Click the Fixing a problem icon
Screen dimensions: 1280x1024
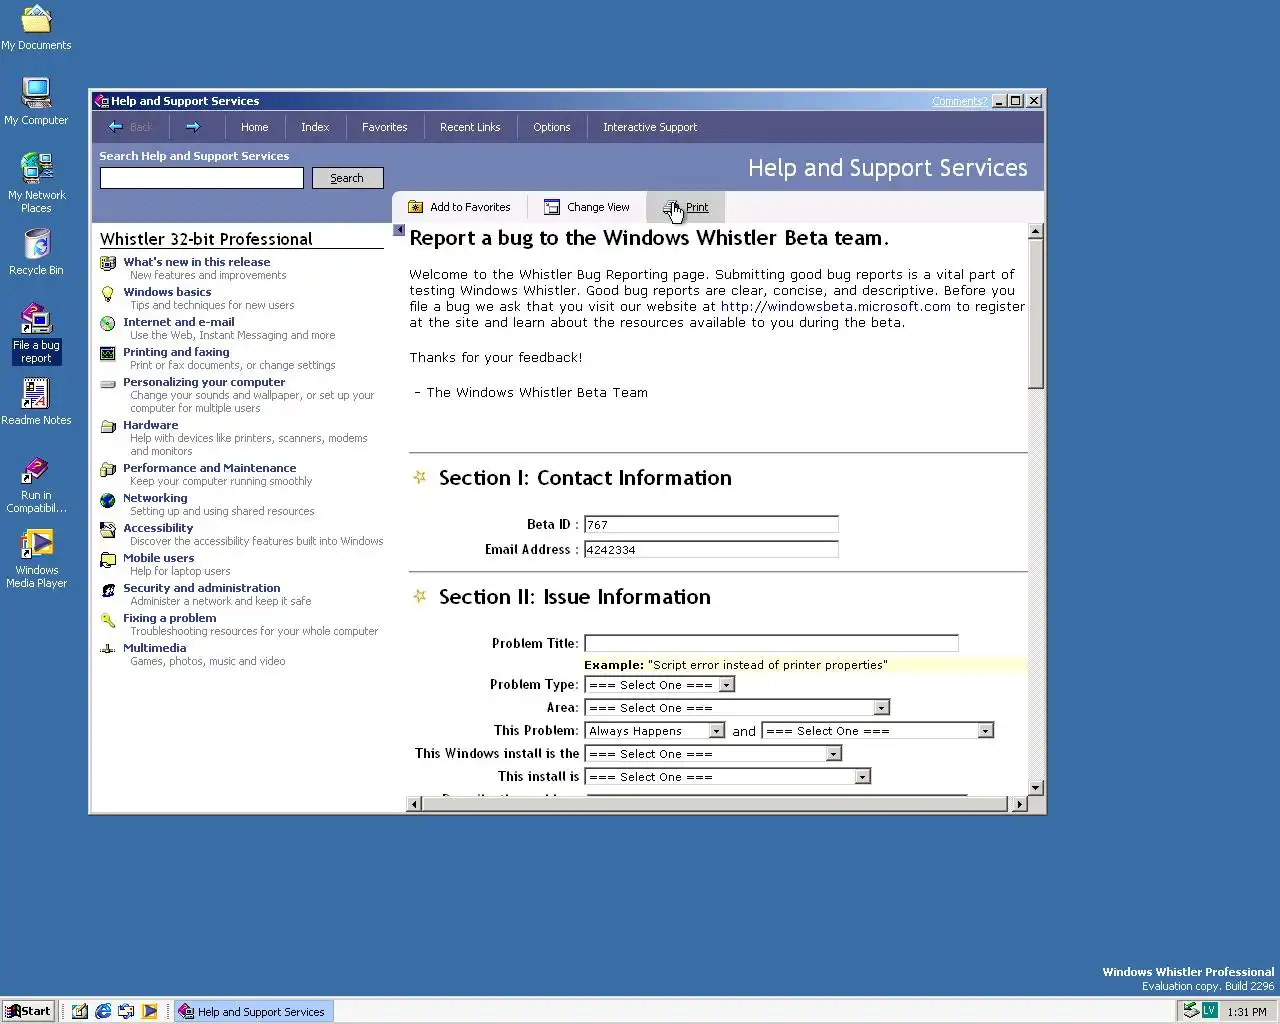click(108, 619)
